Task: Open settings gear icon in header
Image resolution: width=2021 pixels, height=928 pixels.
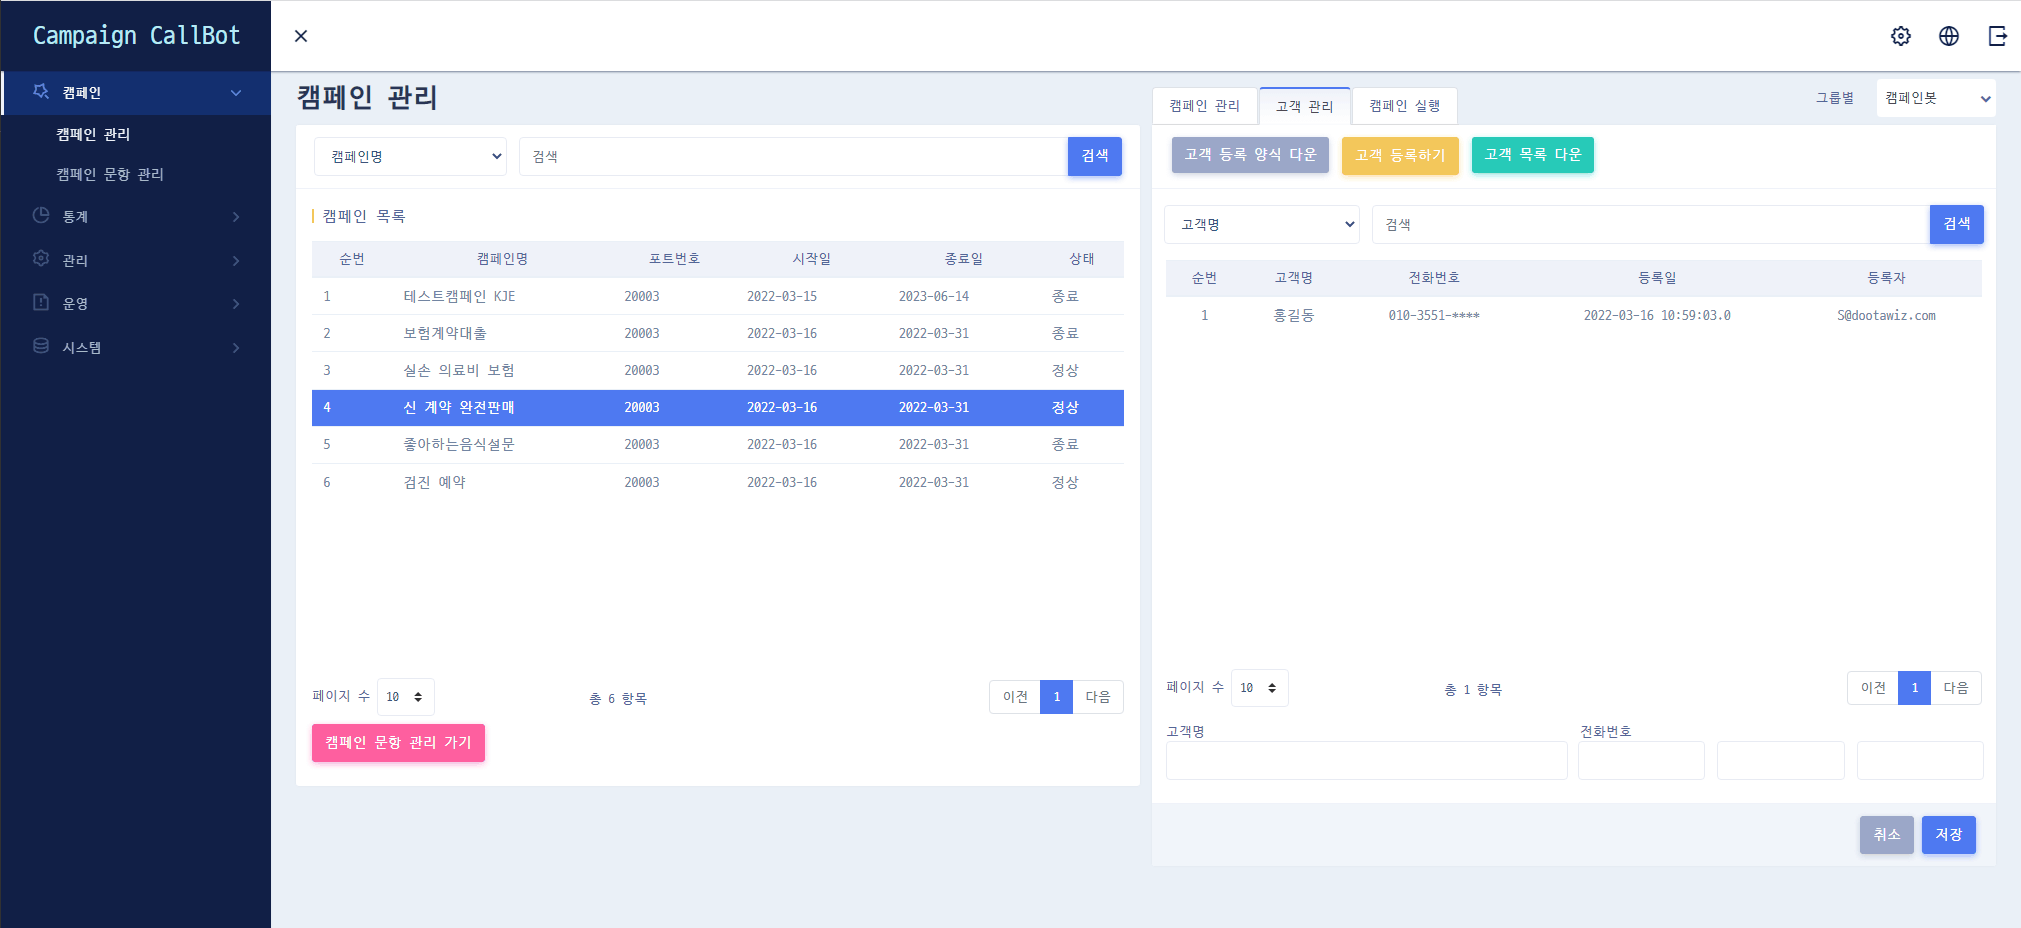Action: tap(1900, 36)
